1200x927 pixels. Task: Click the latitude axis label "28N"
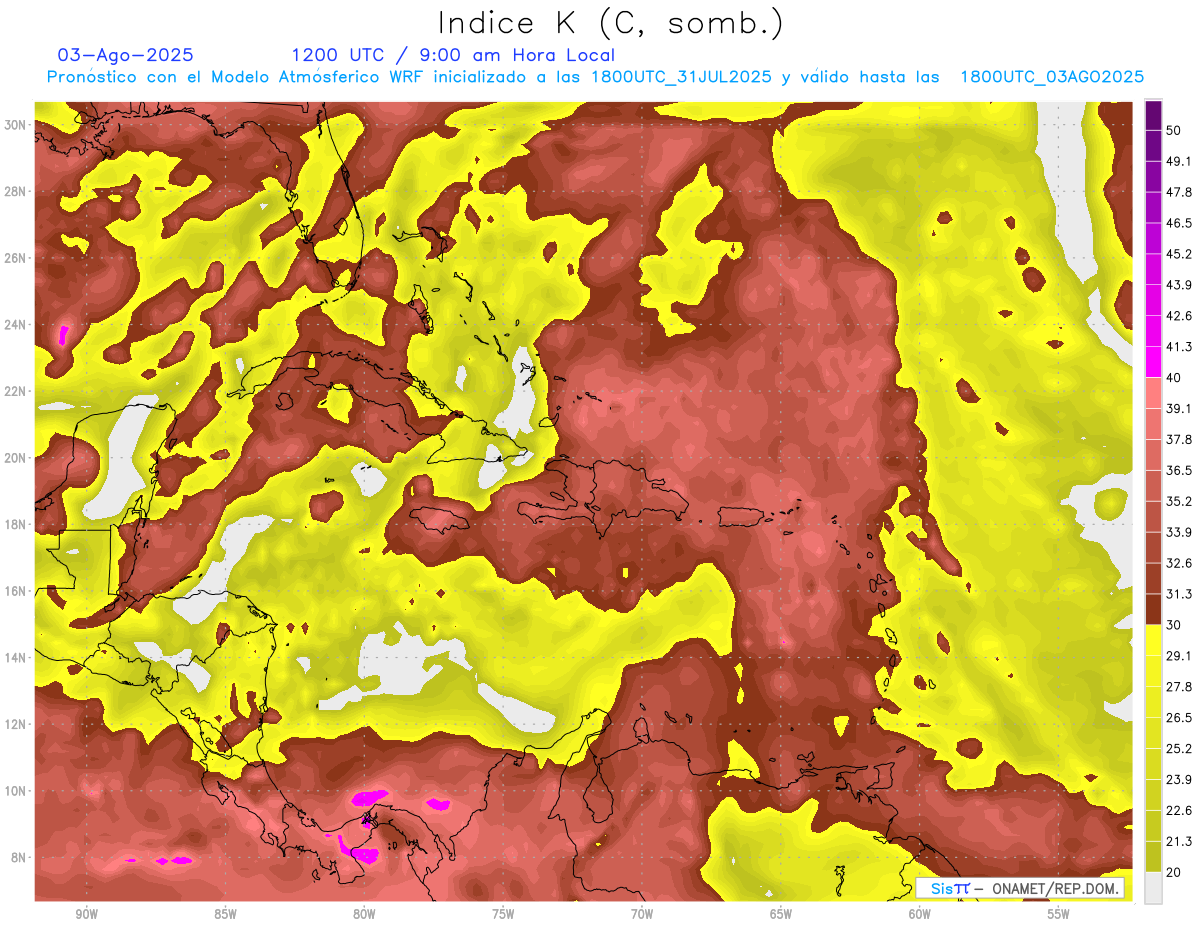(15, 191)
